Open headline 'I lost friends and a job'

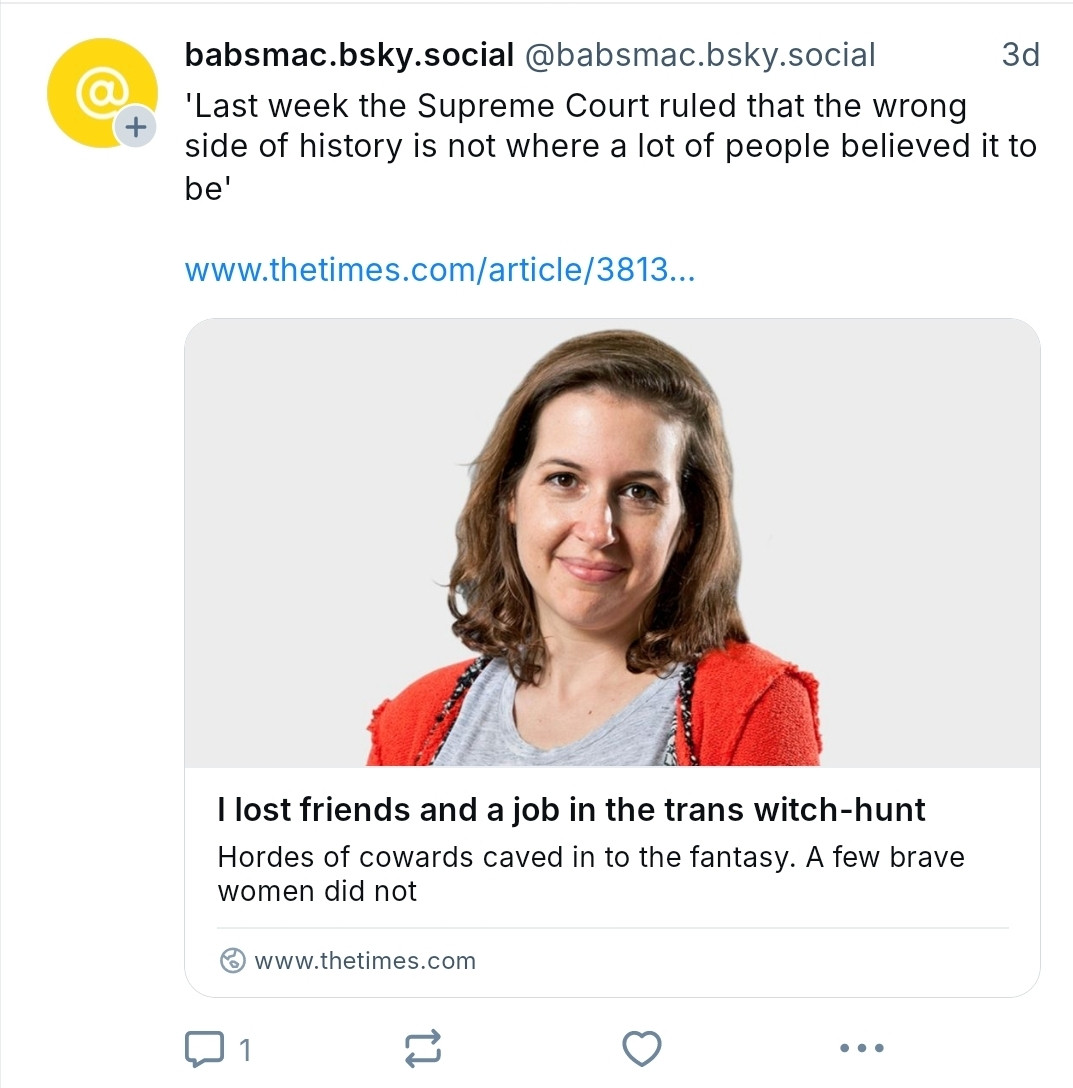(571, 810)
